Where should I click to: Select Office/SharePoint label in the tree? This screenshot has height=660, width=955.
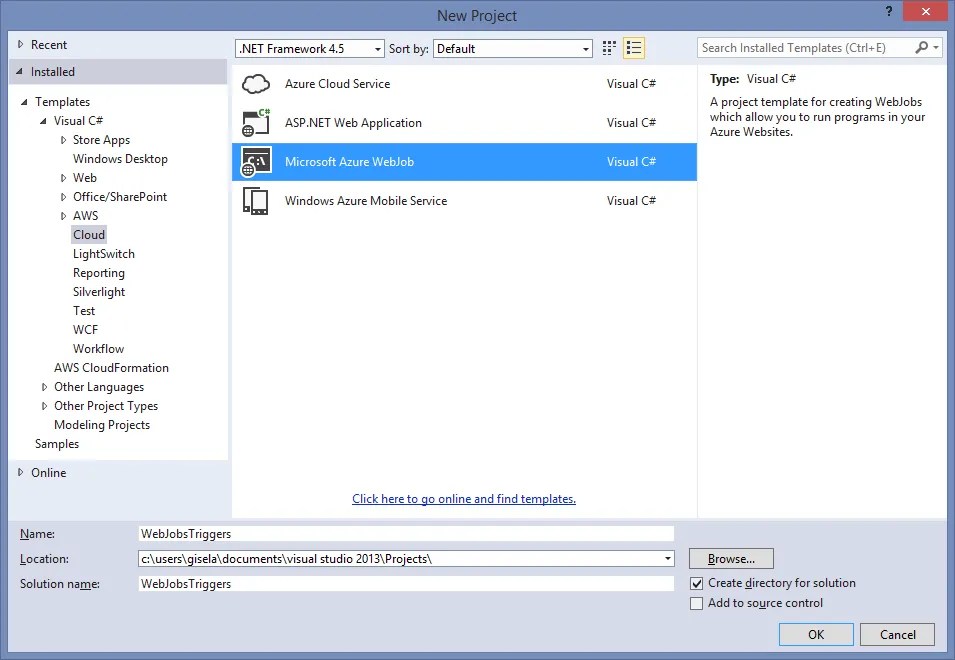[119, 197]
